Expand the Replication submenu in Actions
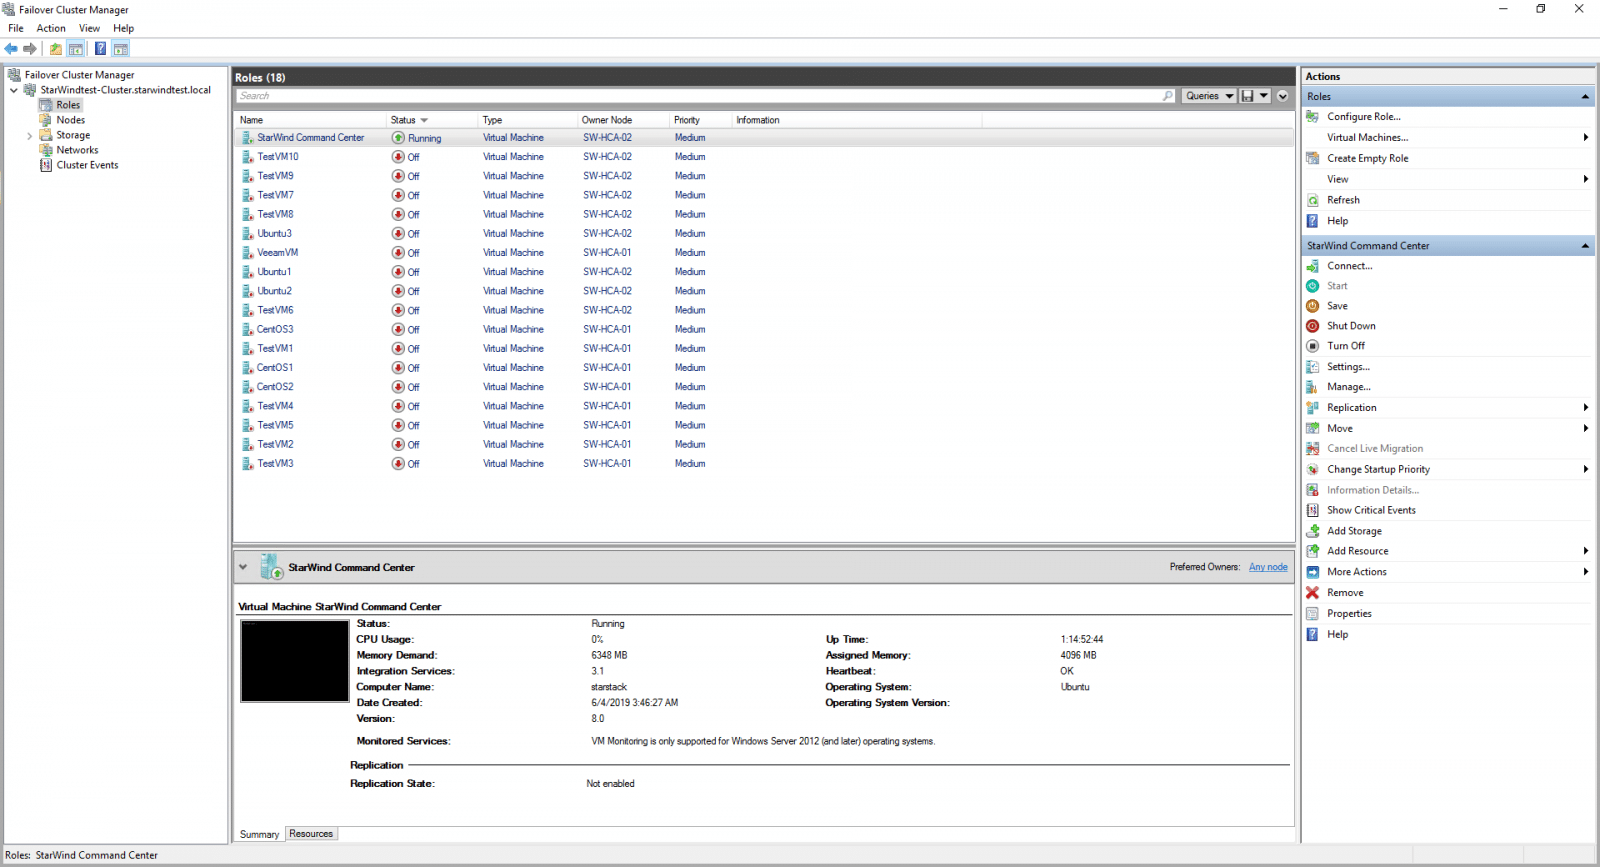This screenshot has height=867, width=1600. click(1586, 407)
